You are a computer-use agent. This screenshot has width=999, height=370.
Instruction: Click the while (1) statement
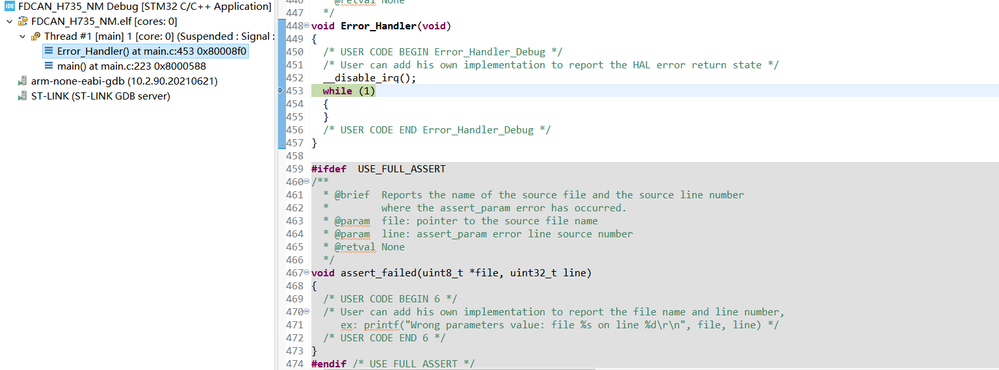coord(349,91)
